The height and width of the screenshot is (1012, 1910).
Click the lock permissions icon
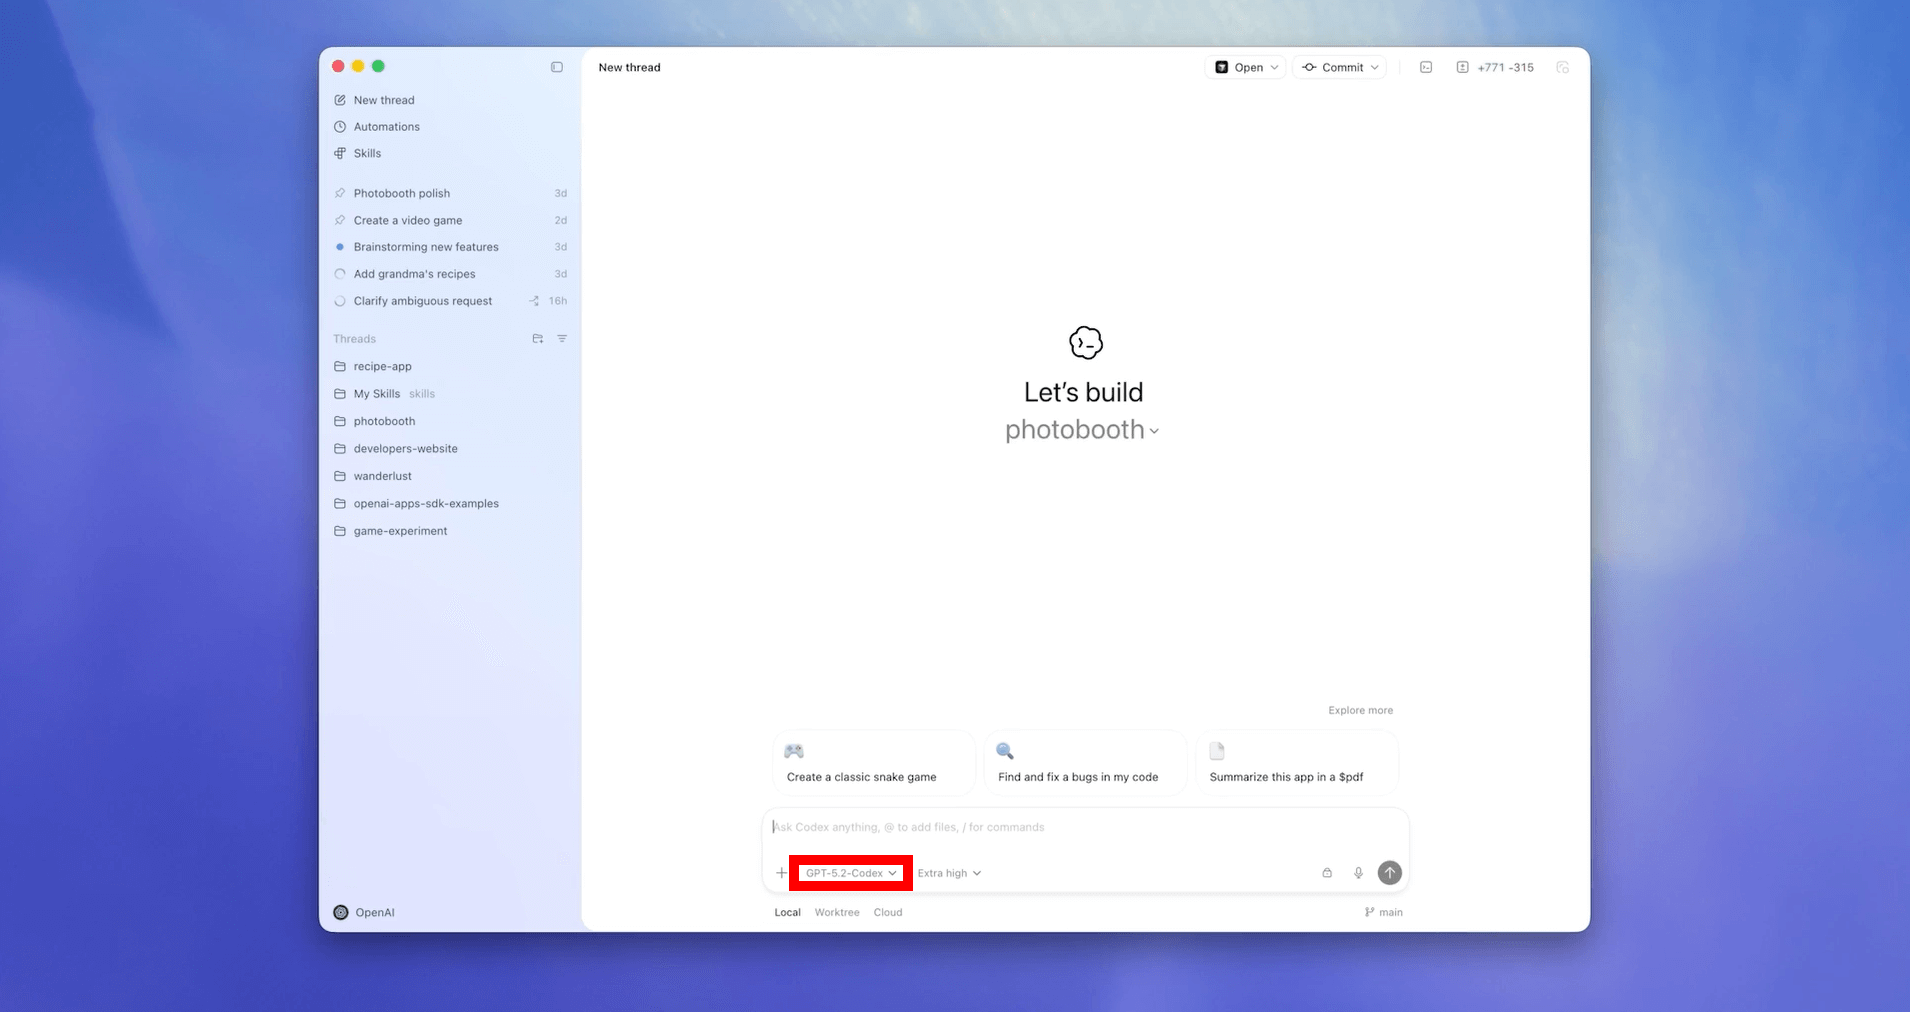[1327, 873]
